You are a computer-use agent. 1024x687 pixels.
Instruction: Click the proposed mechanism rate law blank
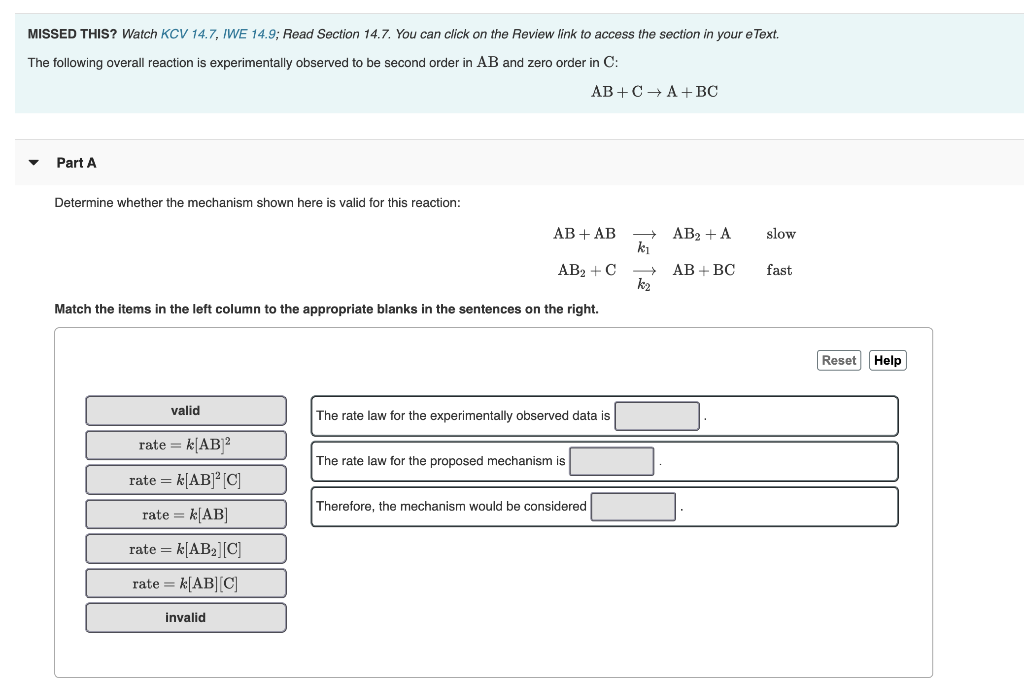click(x=611, y=461)
